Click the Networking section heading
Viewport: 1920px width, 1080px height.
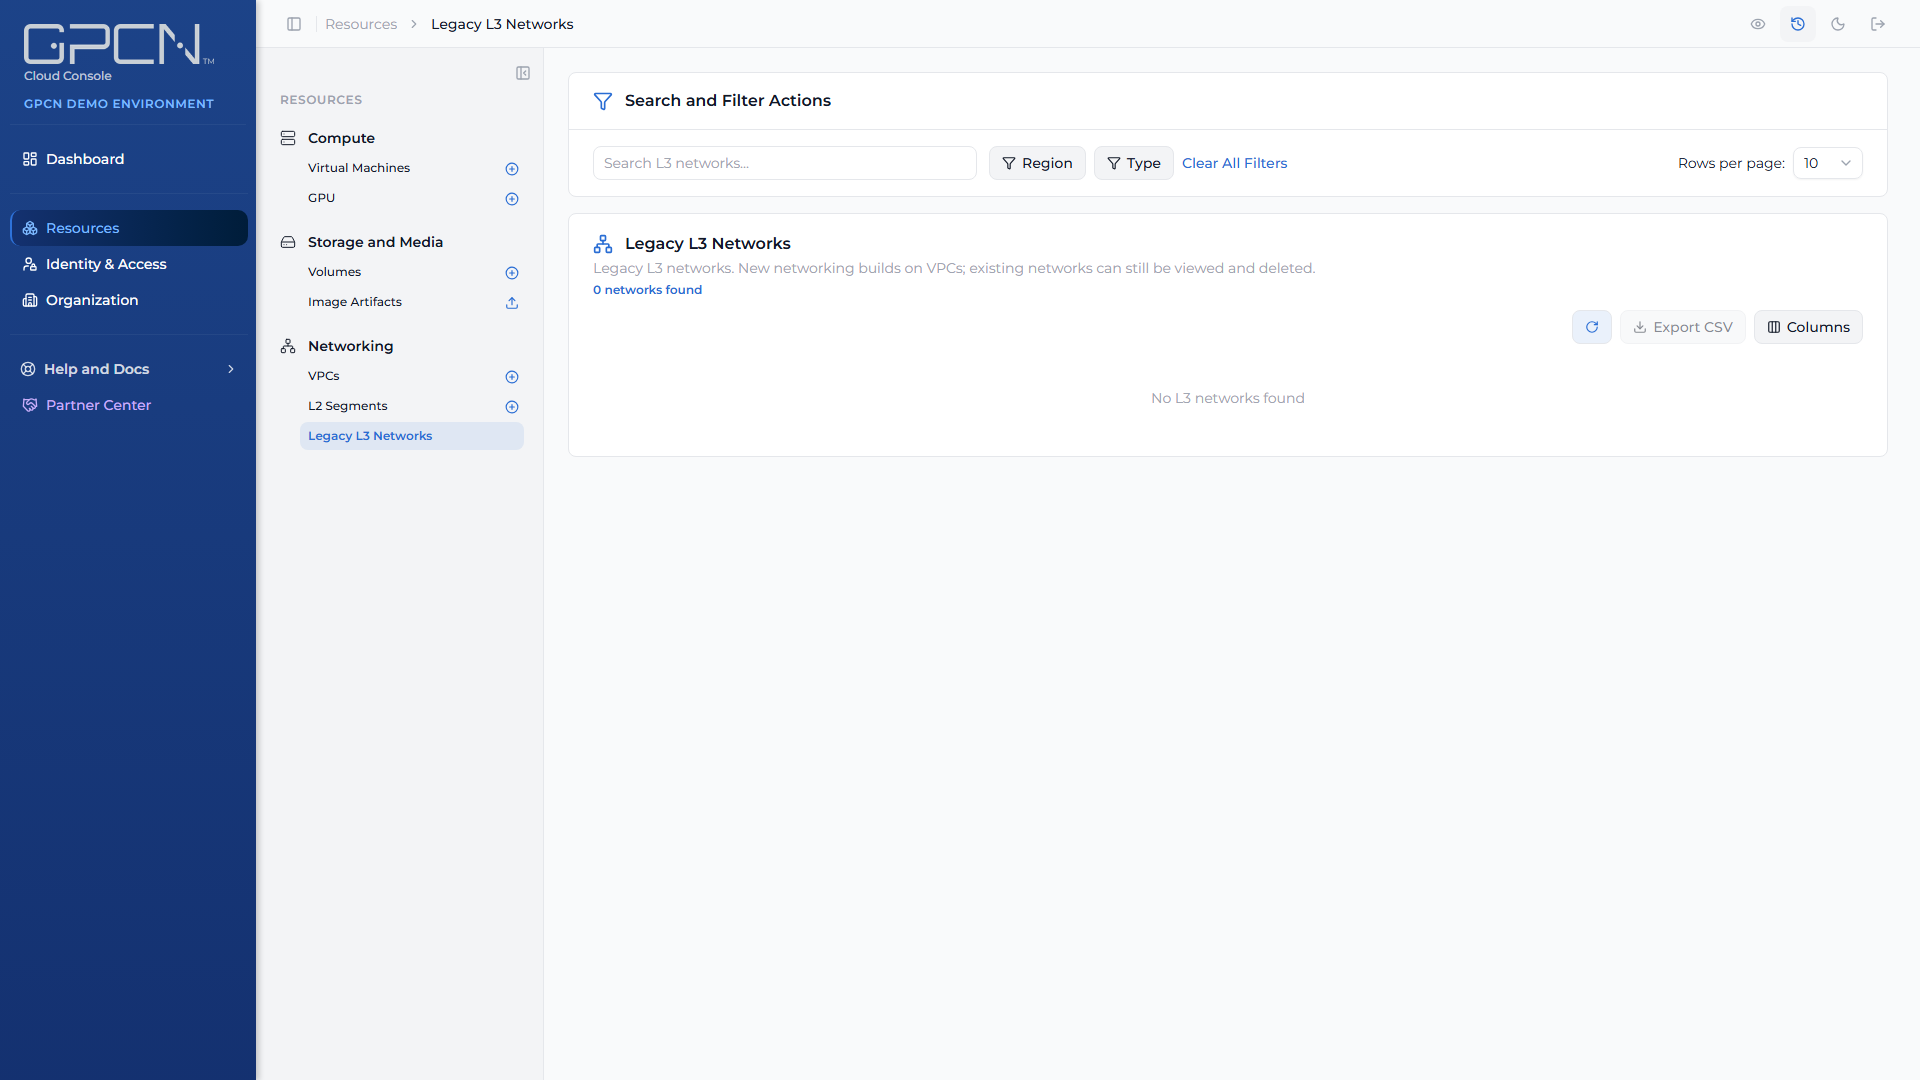[x=350, y=346]
